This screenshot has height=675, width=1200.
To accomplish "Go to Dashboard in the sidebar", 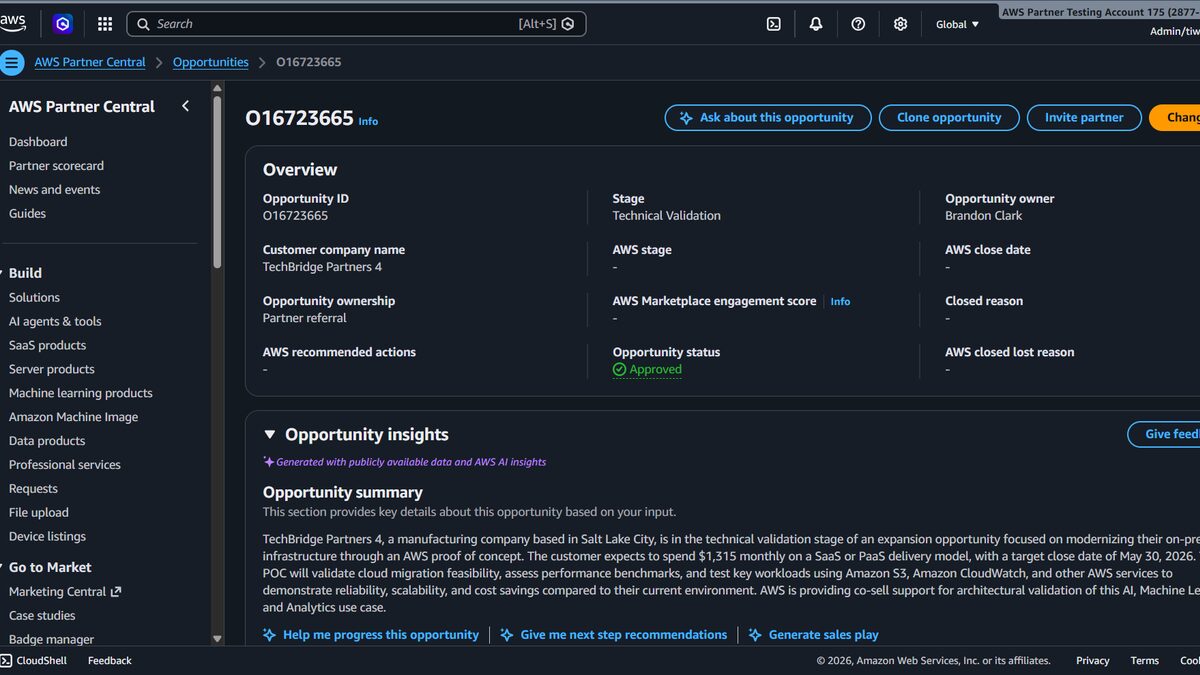I will tap(38, 141).
